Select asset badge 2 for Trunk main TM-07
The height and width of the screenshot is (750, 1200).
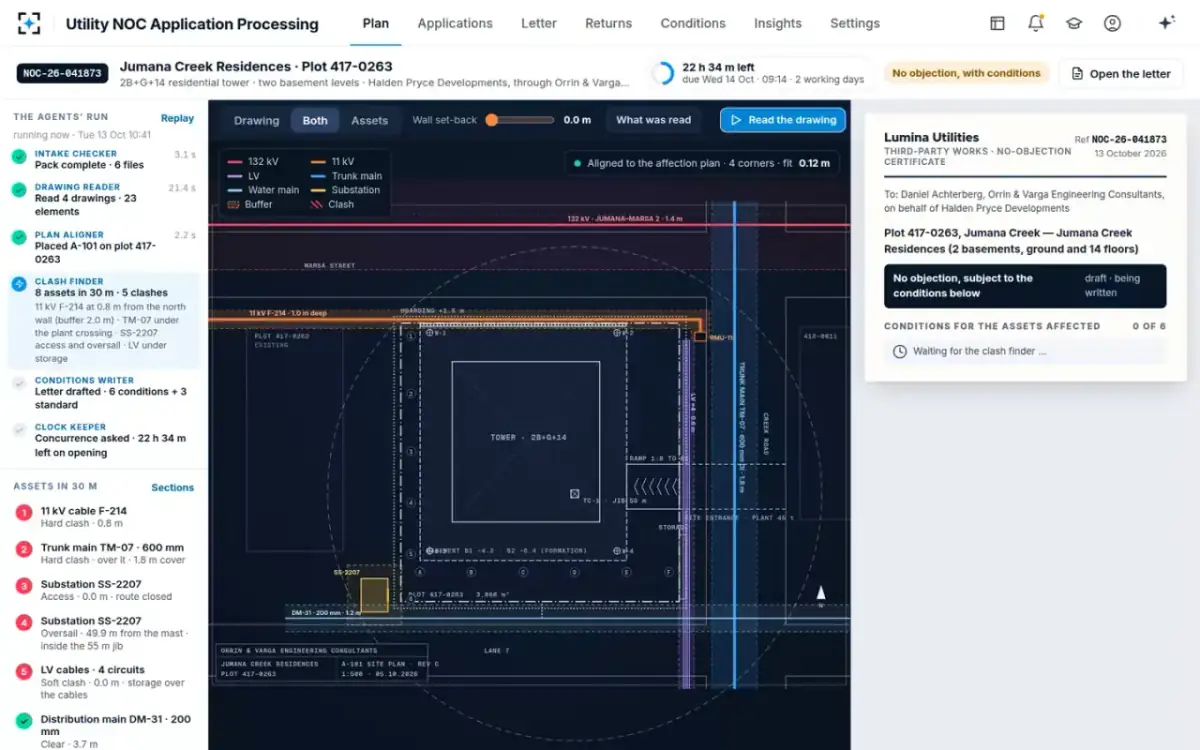coord(24,550)
